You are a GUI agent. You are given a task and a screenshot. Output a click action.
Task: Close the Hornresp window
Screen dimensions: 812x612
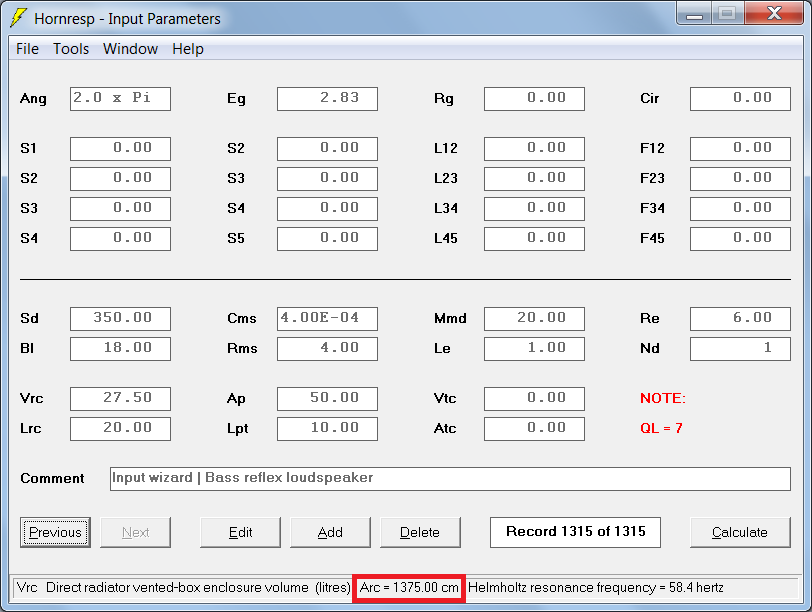click(774, 13)
